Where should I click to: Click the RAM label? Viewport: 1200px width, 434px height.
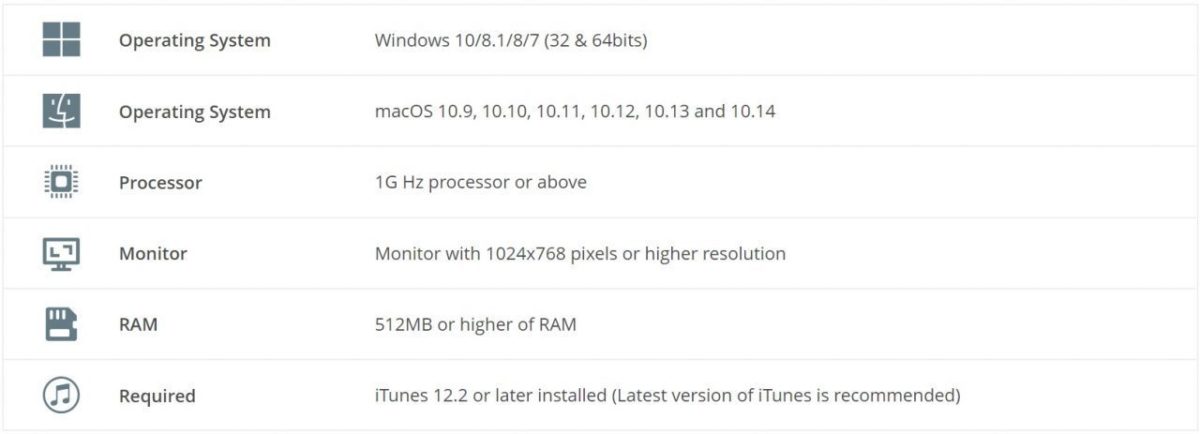pos(138,325)
